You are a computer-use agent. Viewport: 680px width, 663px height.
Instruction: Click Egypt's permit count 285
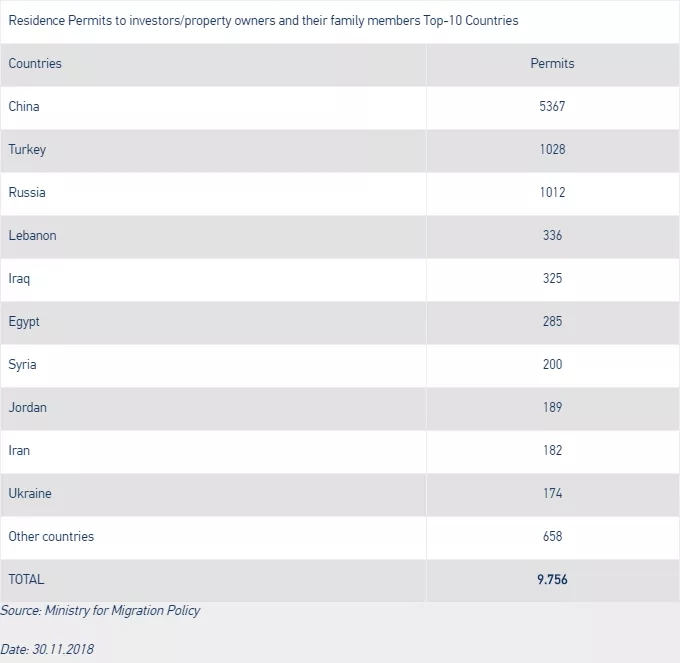click(x=552, y=321)
